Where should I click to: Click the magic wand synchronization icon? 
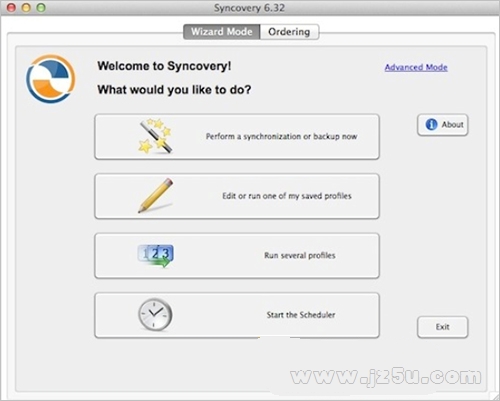pyautogui.click(x=155, y=136)
